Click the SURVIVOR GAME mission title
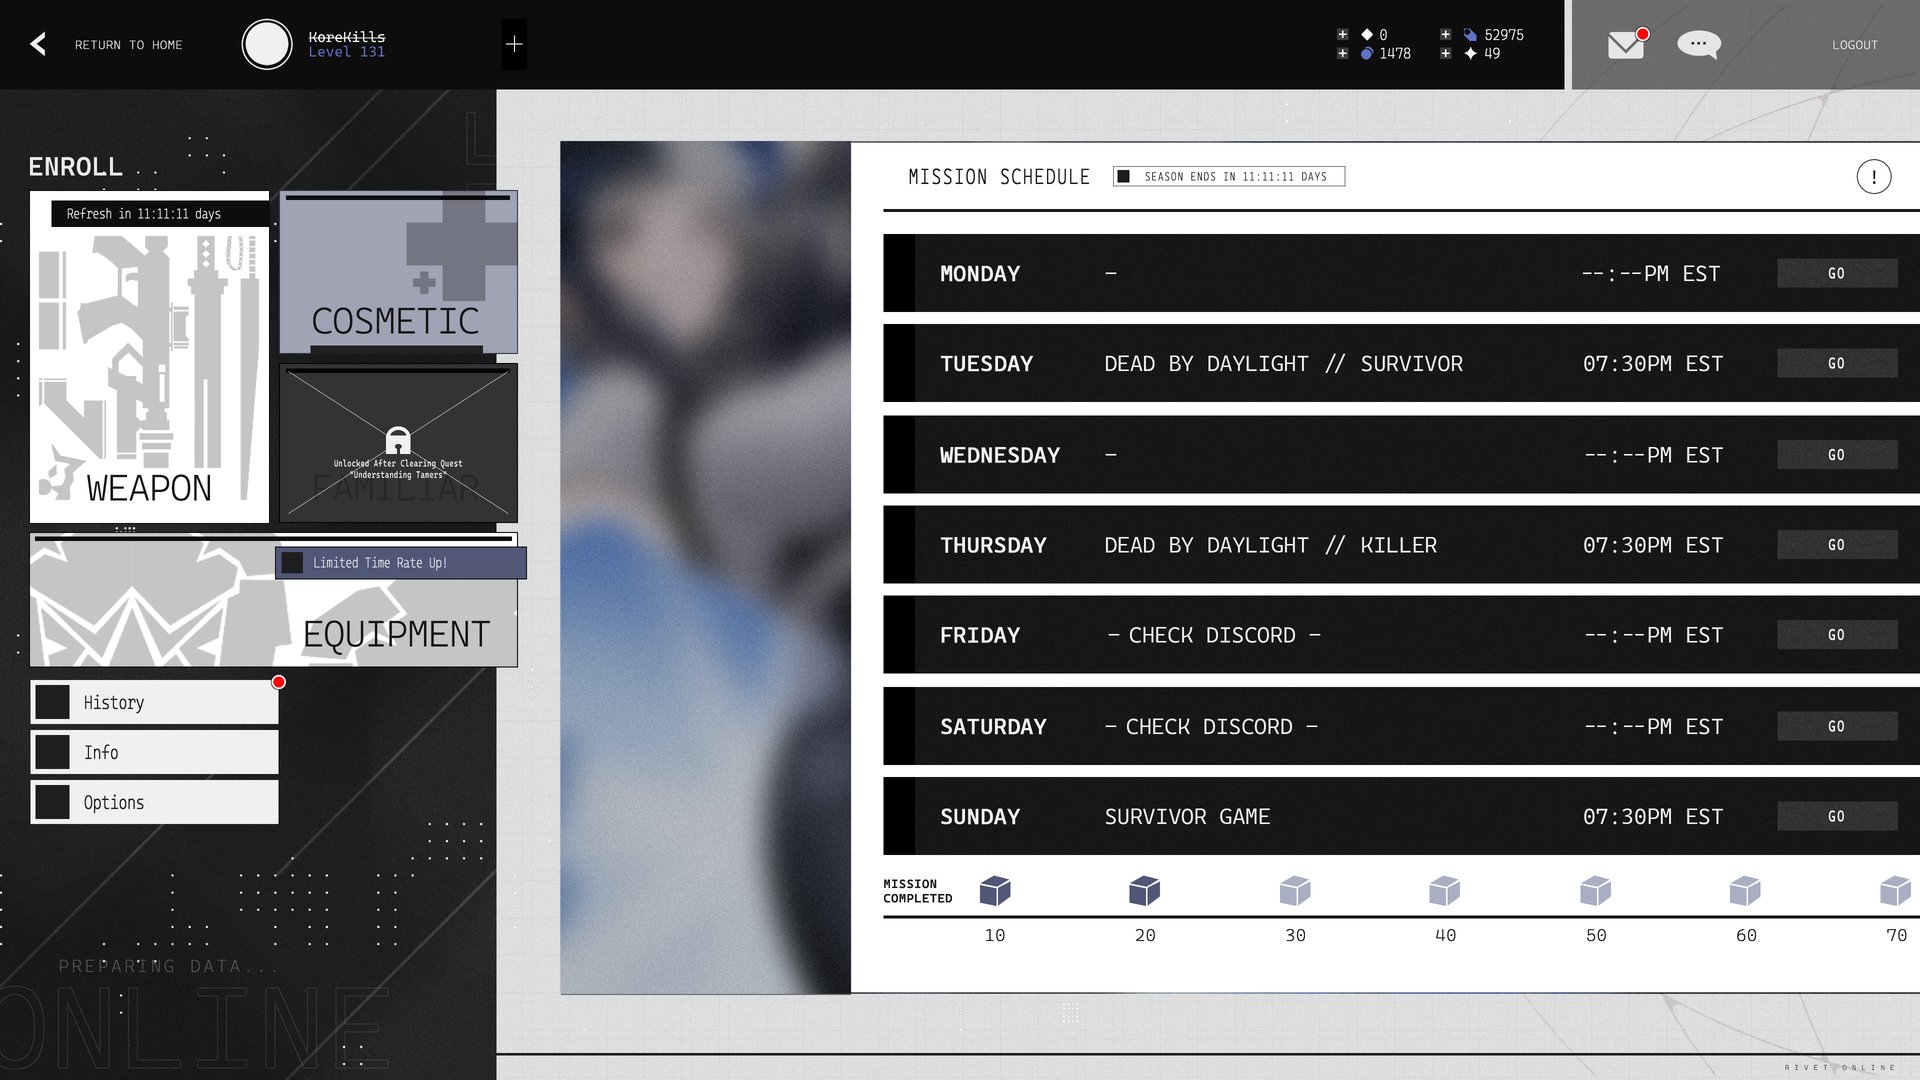The height and width of the screenshot is (1080, 1920). pyautogui.click(x=1187, y=817)
